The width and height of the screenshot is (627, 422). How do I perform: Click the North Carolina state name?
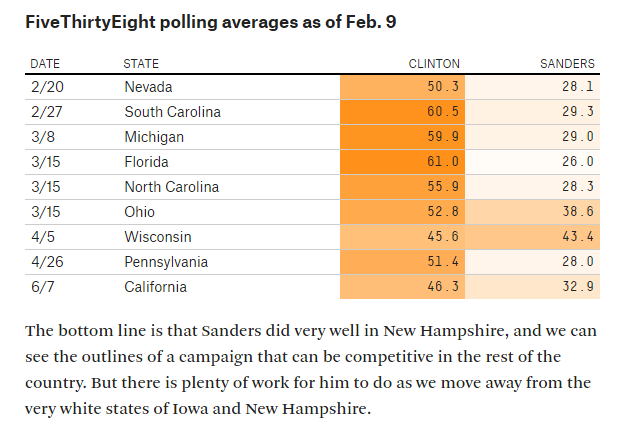[172, 187]
